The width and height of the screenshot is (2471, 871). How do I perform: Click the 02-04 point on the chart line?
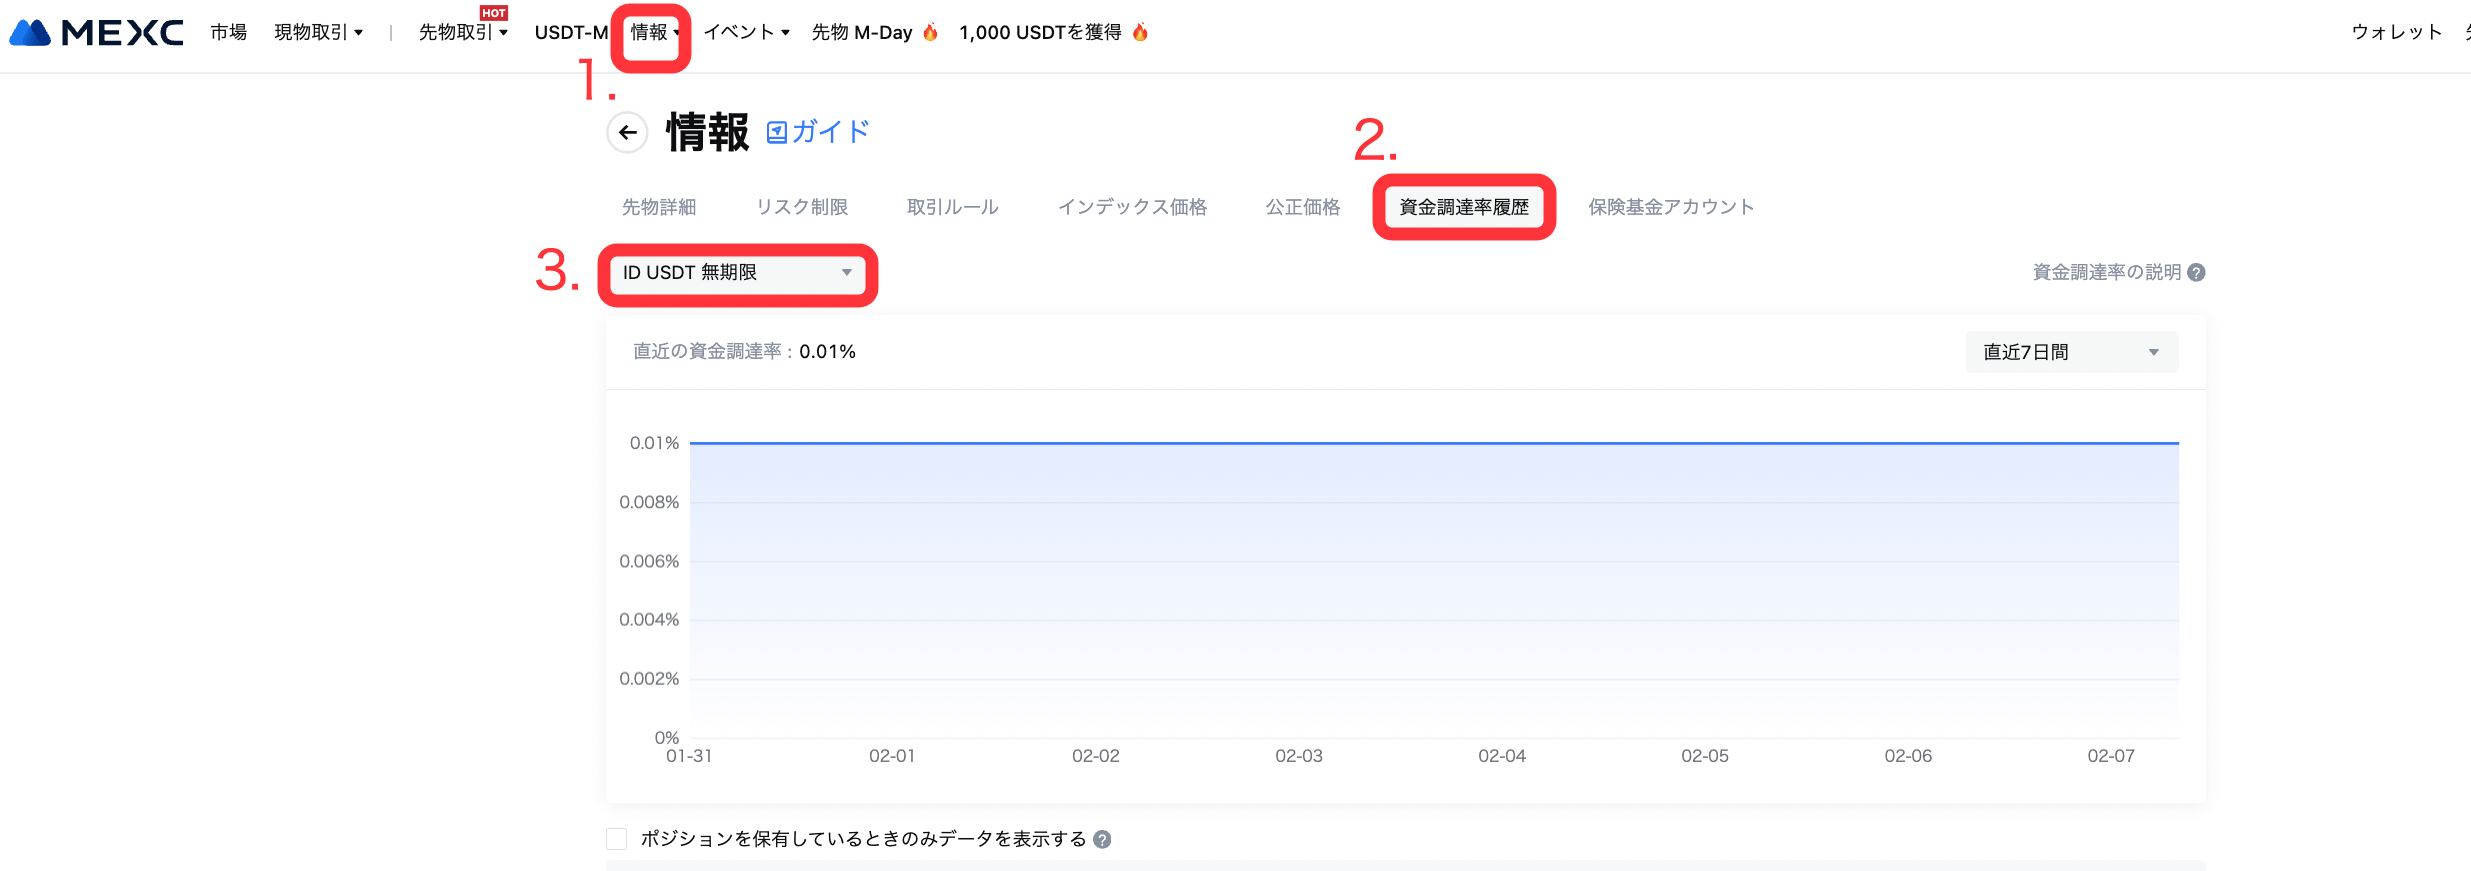coord(1502,443)
